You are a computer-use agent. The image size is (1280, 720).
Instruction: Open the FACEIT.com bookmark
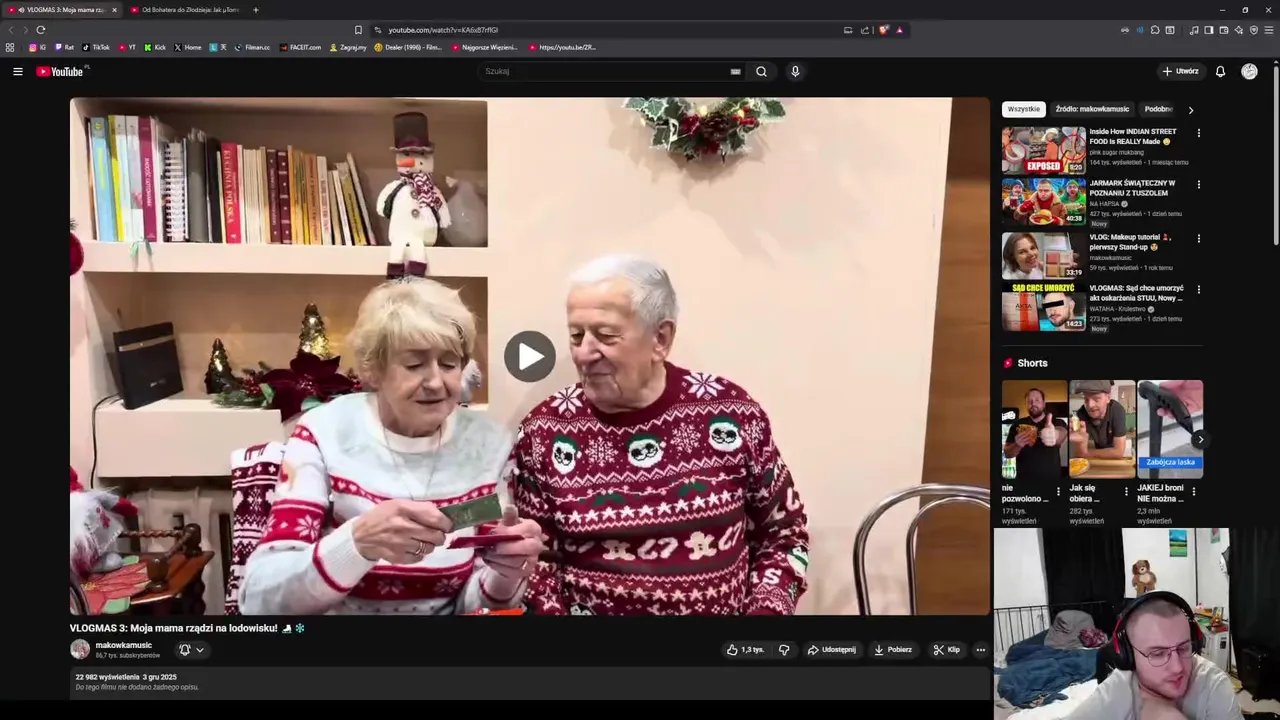[x=300, y=47]
